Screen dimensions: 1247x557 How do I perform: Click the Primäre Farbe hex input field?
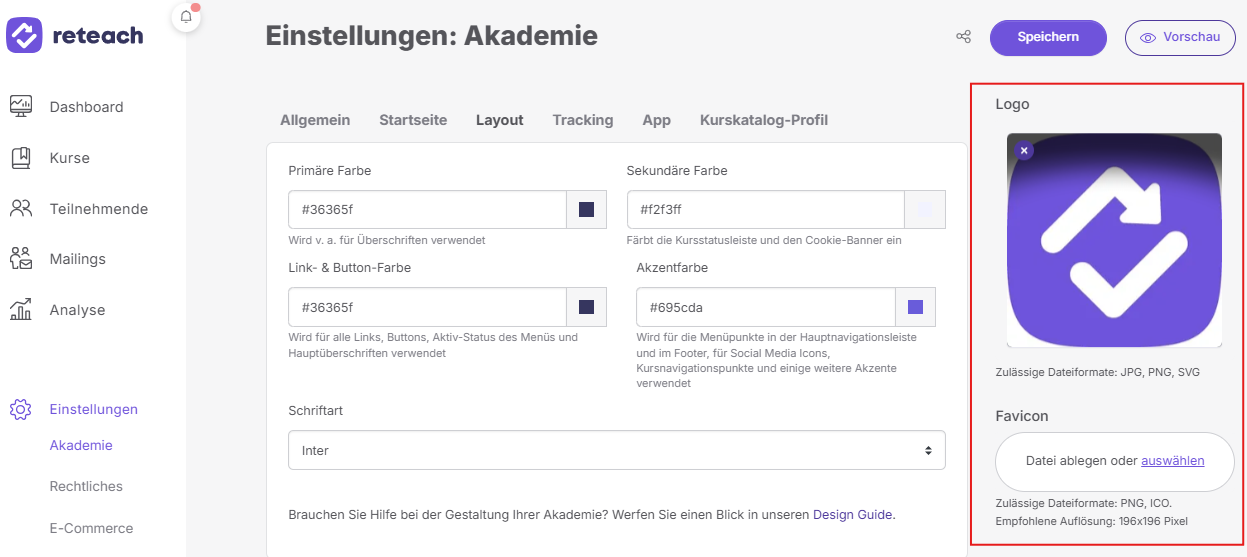tap(427, 209)
